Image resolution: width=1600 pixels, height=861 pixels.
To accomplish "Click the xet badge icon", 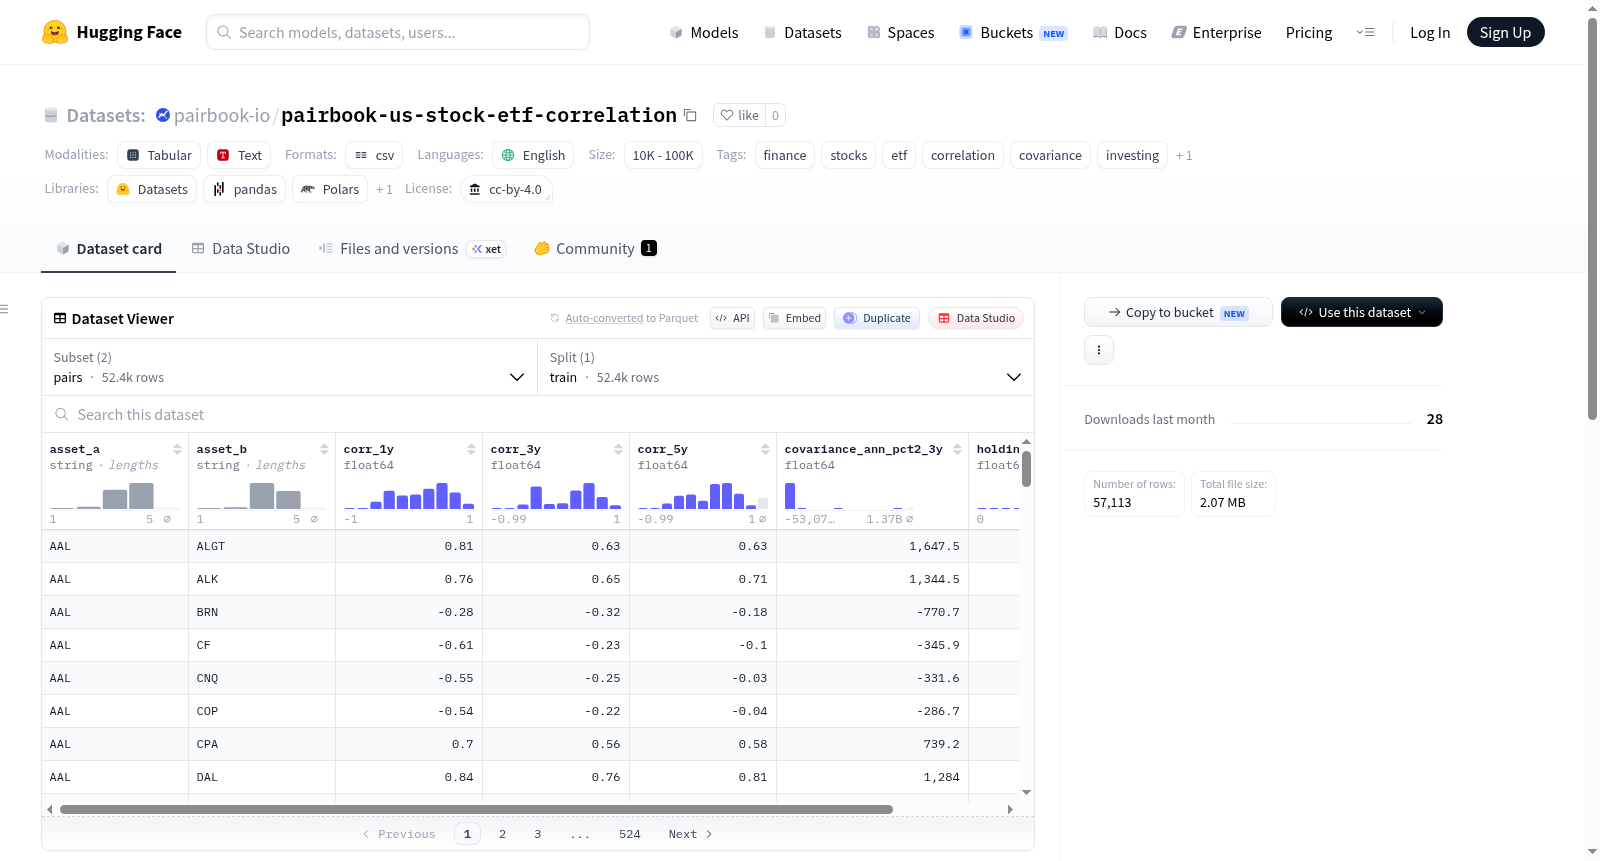I will tap(487, 249).
